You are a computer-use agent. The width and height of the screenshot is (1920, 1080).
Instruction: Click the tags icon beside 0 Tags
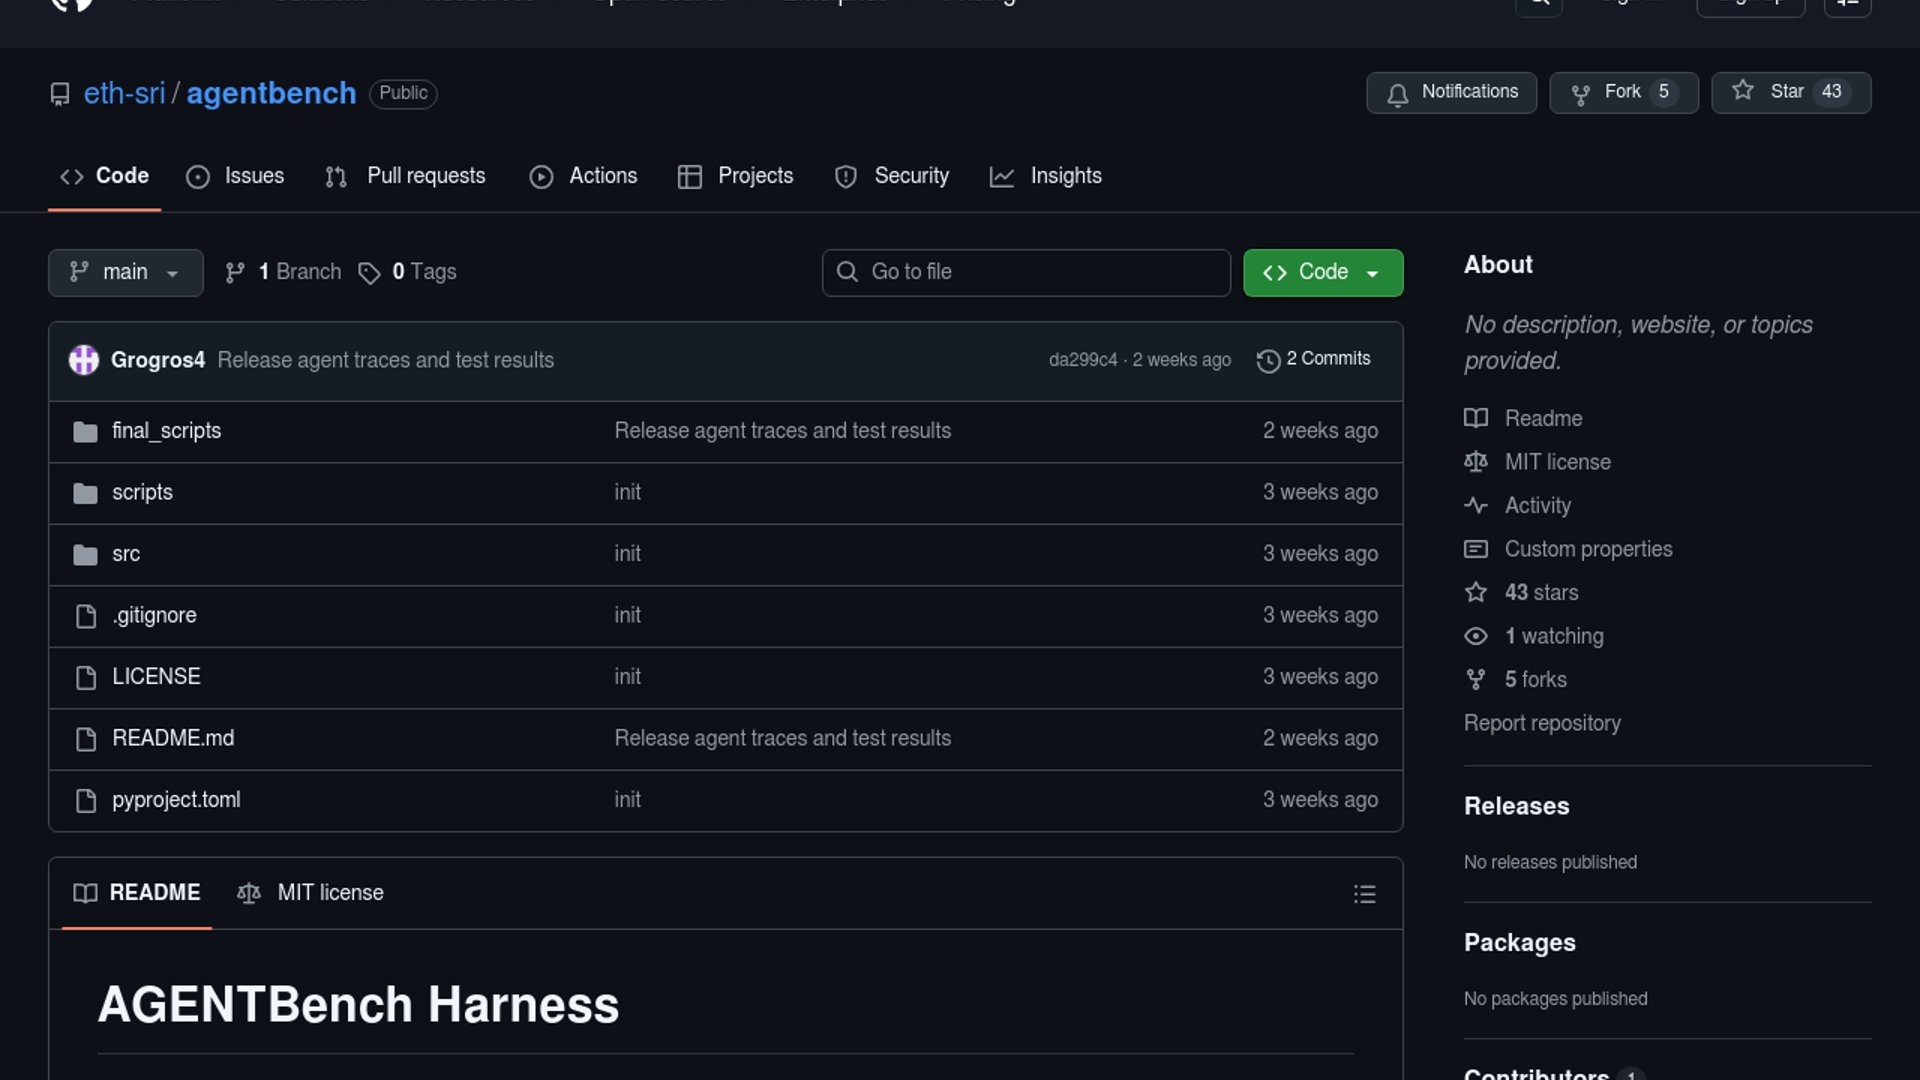click(x=369, y=273)
